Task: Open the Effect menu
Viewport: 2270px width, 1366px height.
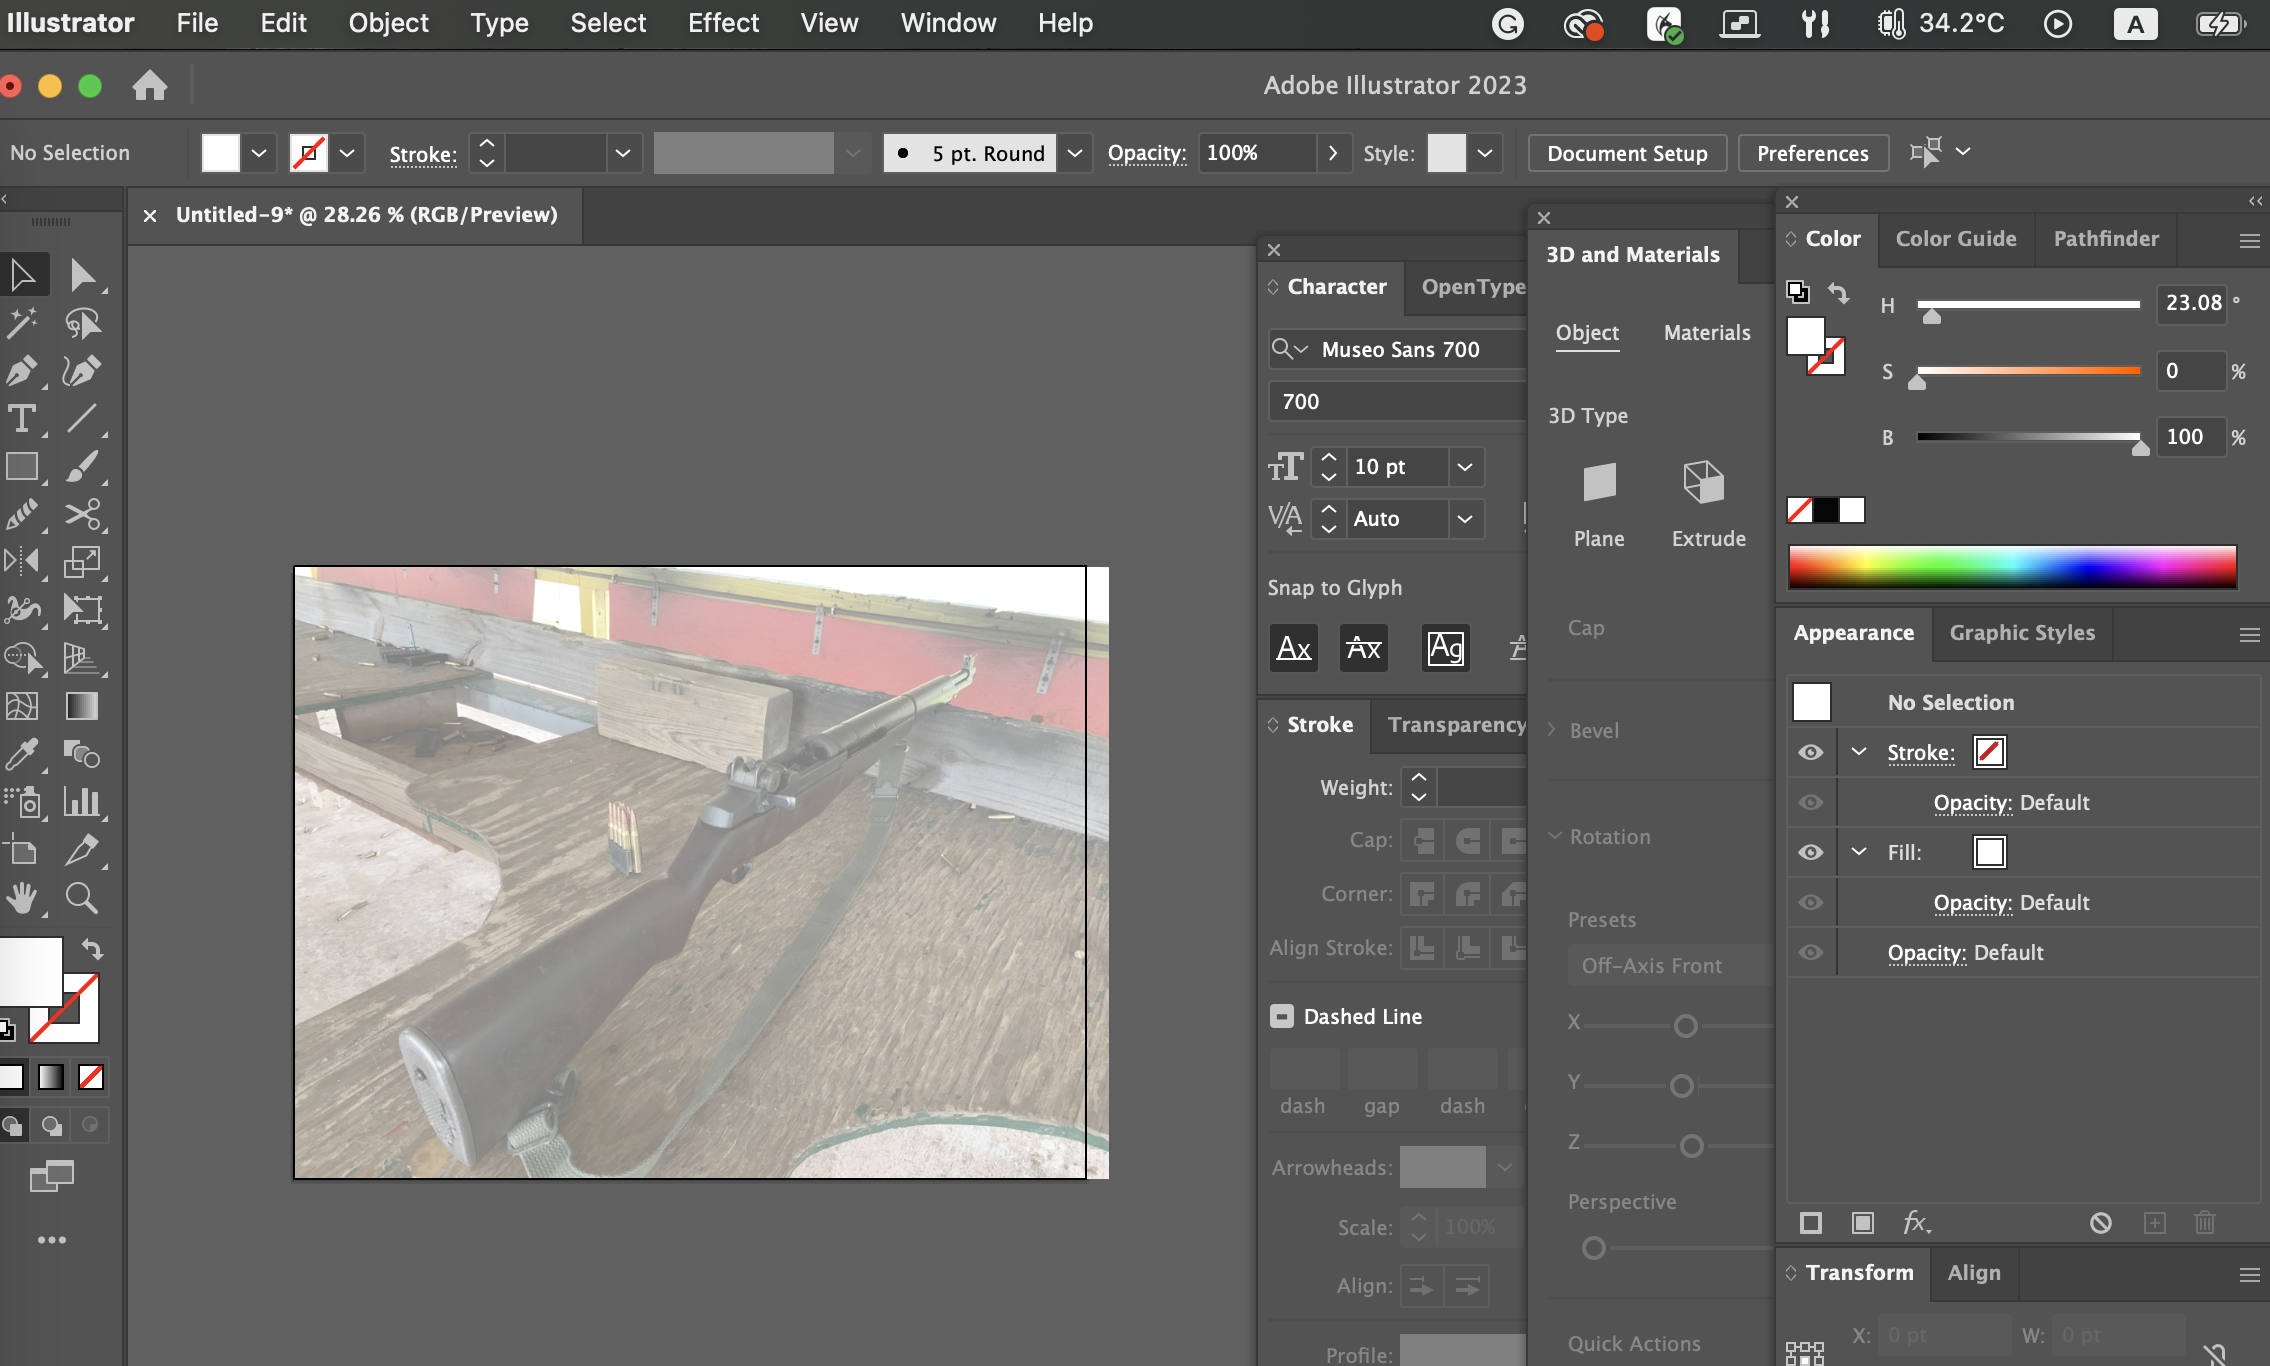Action: click(723, 23)
